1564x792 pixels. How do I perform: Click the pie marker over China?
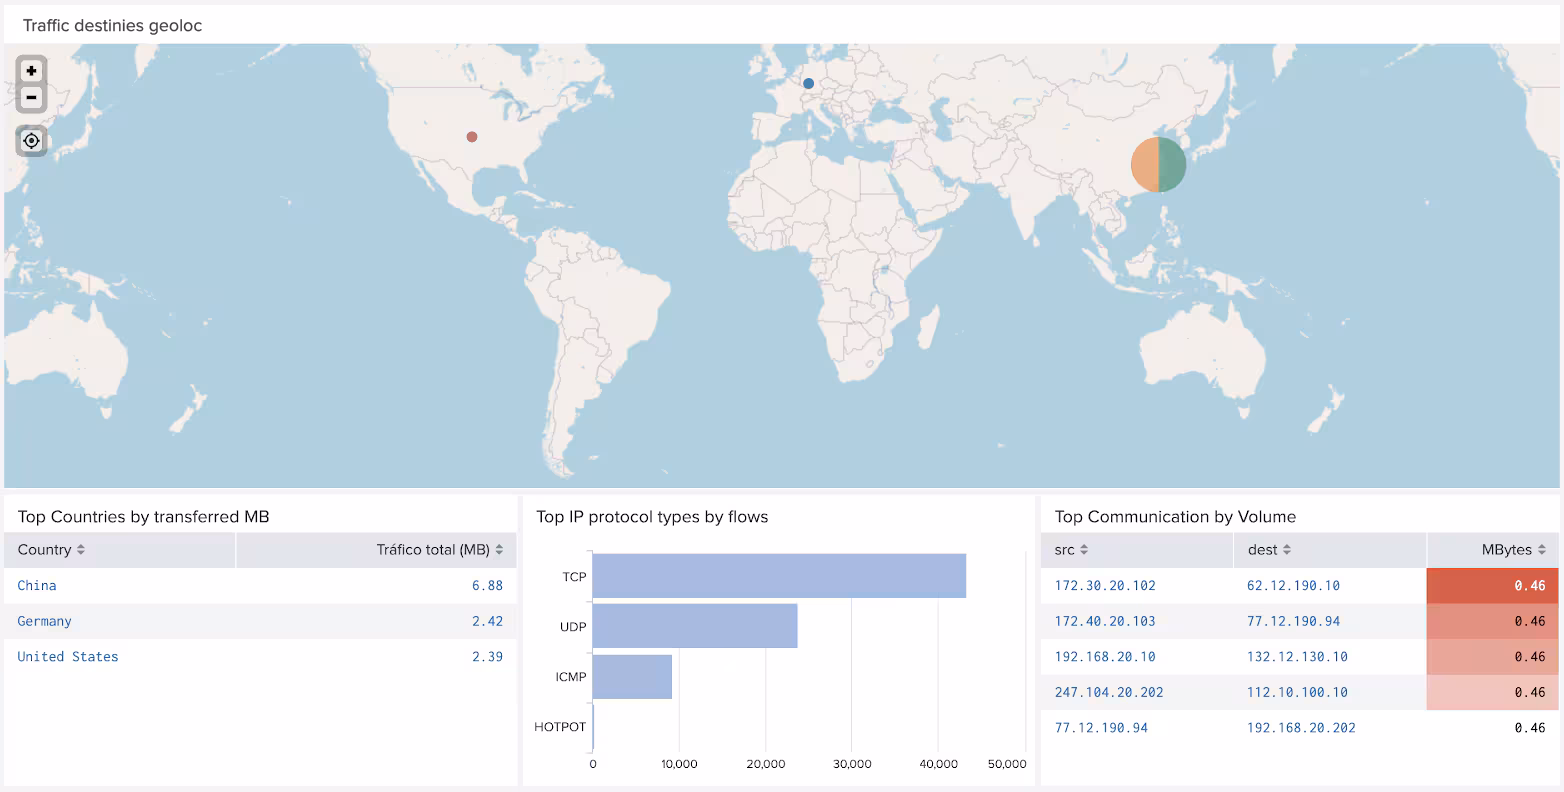point(1158,165)
